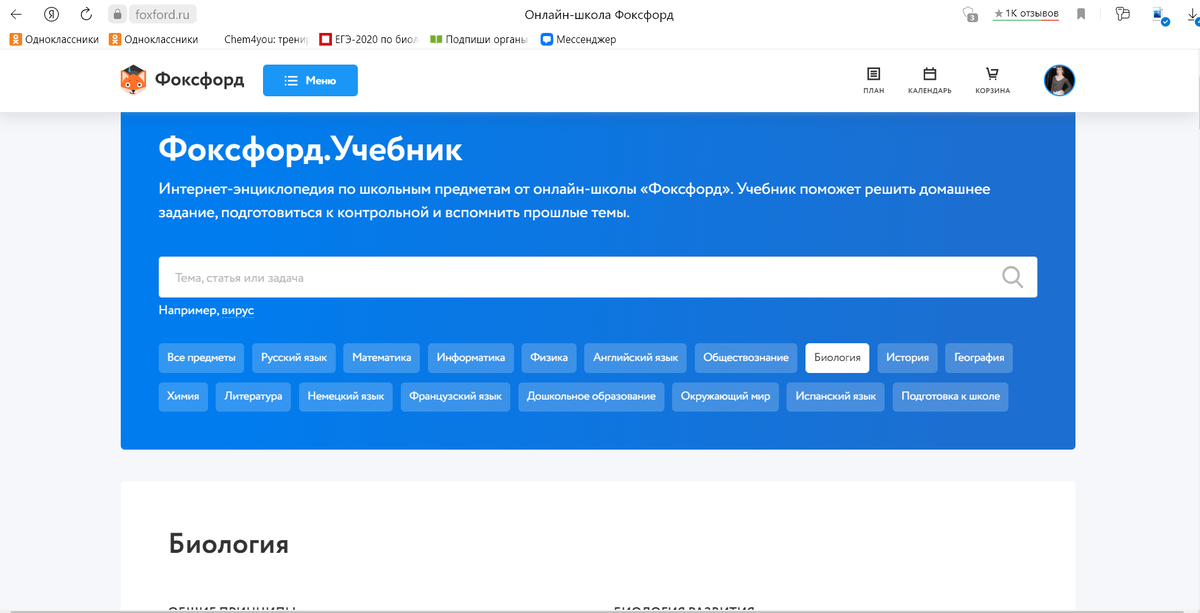Click the 'Онлайн-школа Фоксфорд' page title
1200x613 pixels.
[599, 15]
